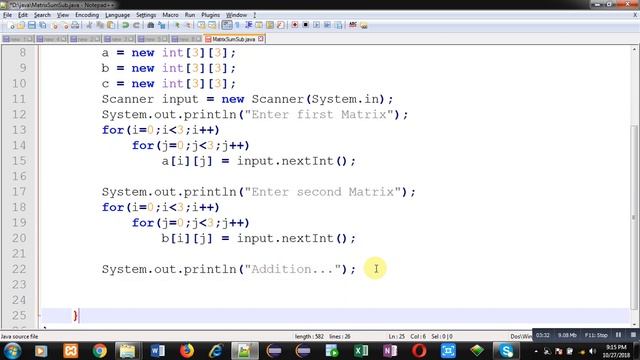640x360 pixels.
Task: Click the Zoom In toolbar icon
Action: (x=177, y=25)
